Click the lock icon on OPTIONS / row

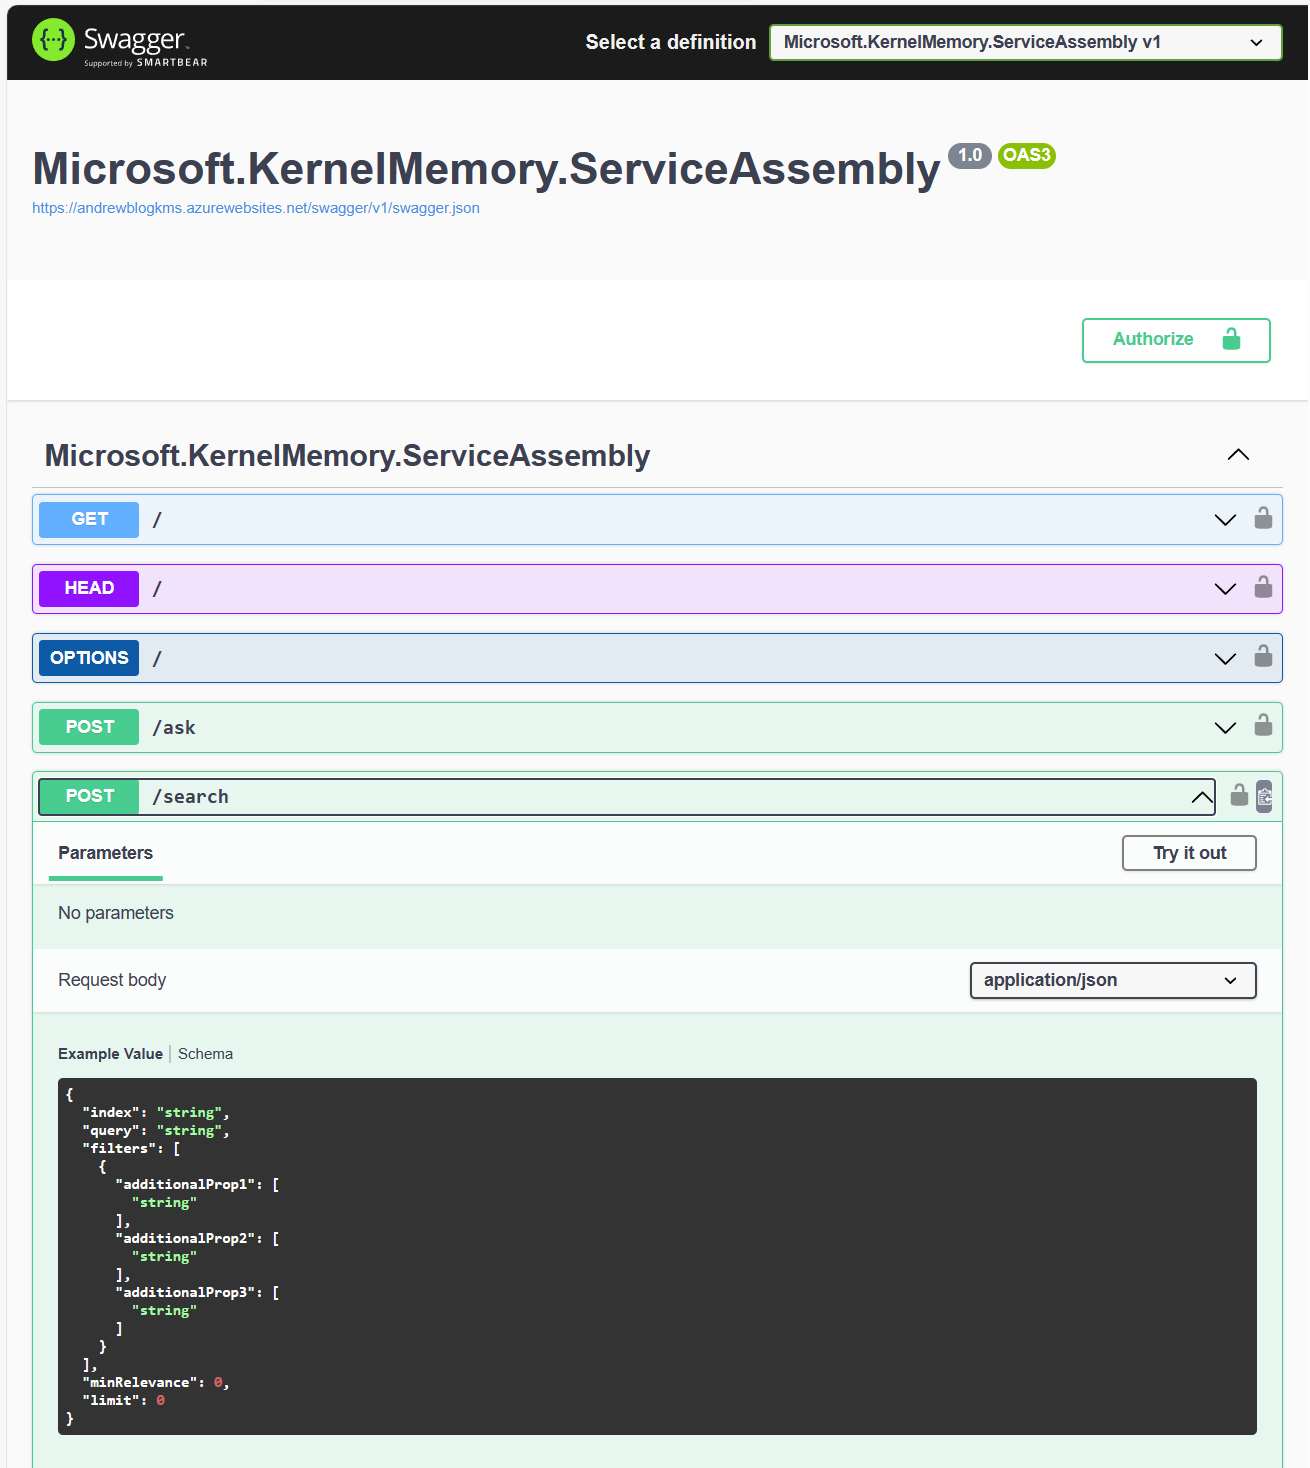point(1263,656)
